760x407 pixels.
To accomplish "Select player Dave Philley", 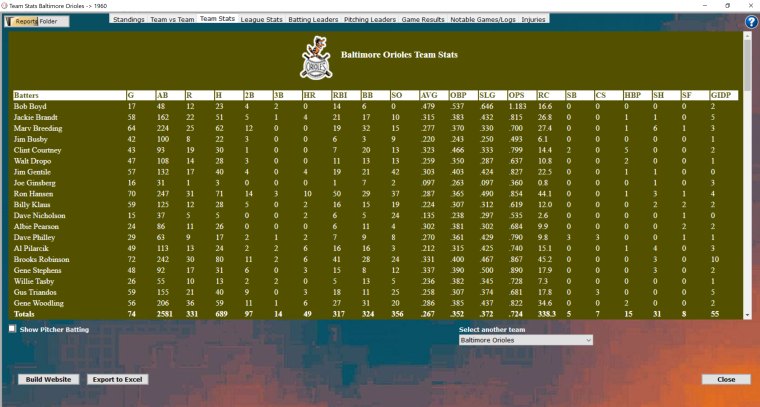I will pos(34,237).
